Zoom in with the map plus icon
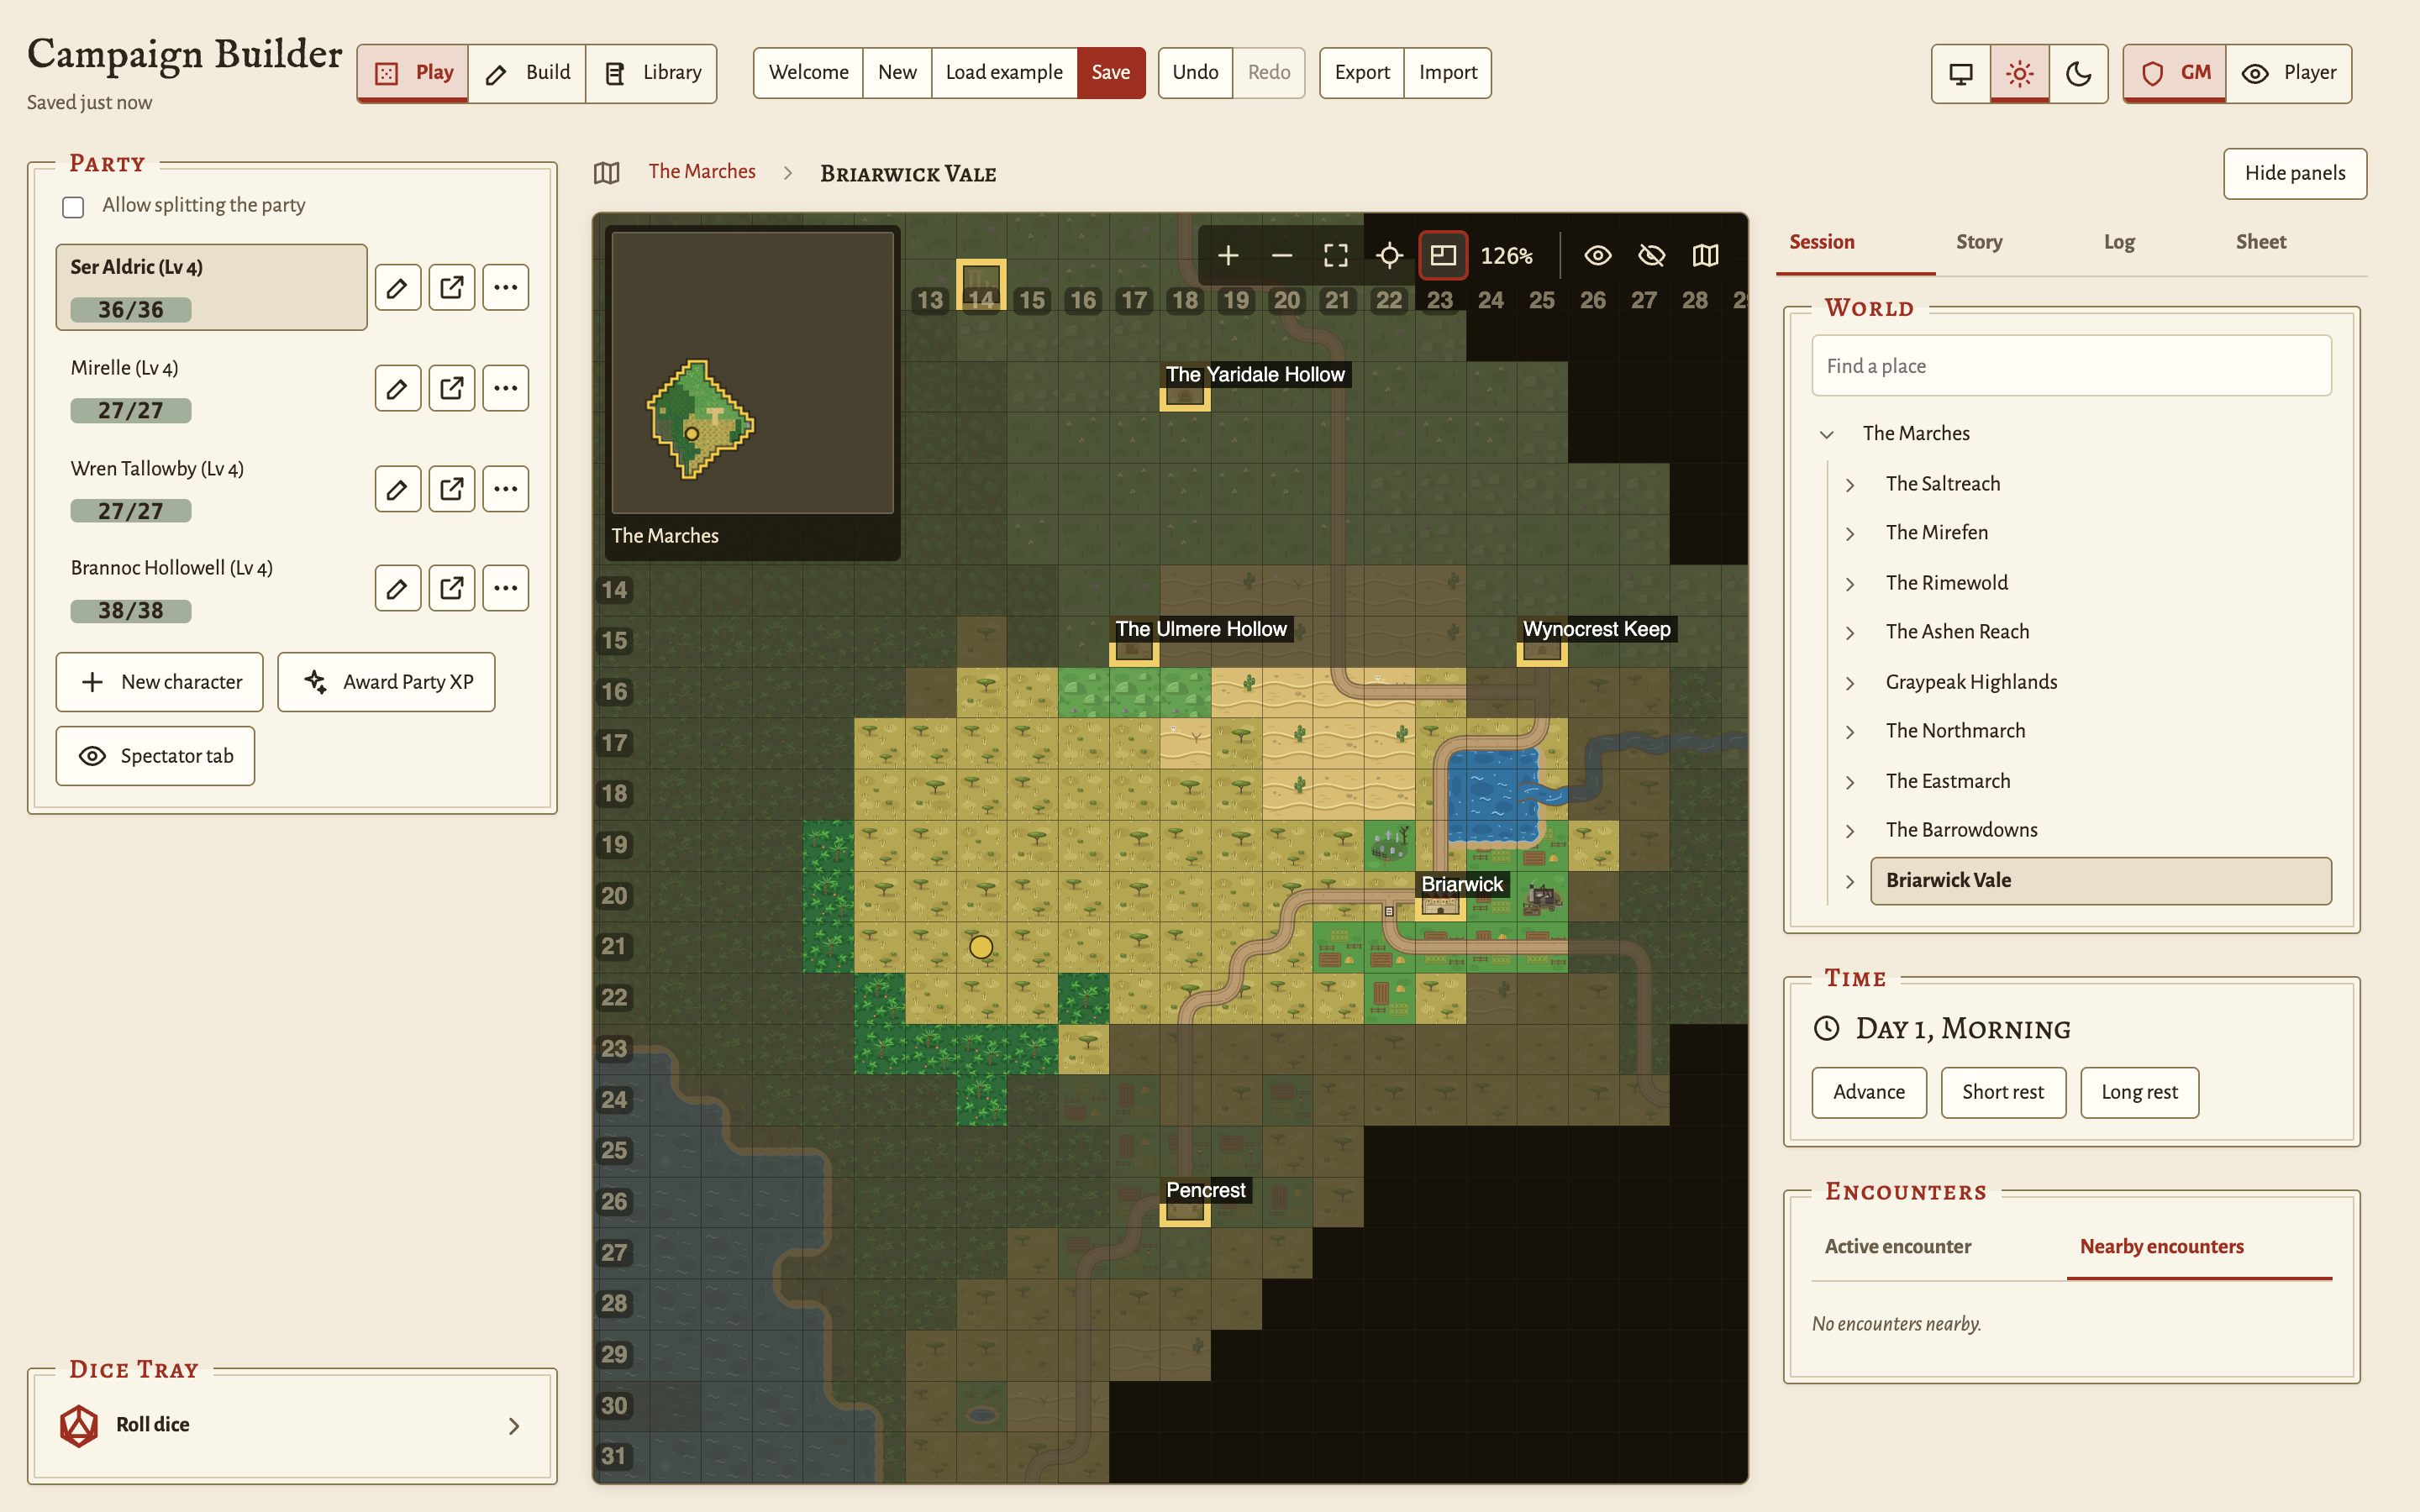This screenshot has width=2420, height=1512. [1228, 256]
